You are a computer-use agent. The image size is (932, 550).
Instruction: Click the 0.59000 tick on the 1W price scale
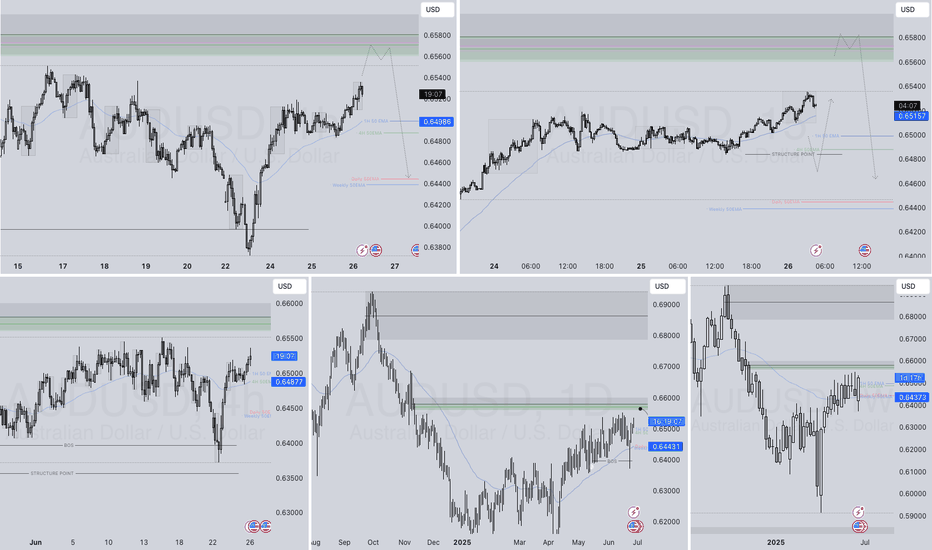pos(912,516)
